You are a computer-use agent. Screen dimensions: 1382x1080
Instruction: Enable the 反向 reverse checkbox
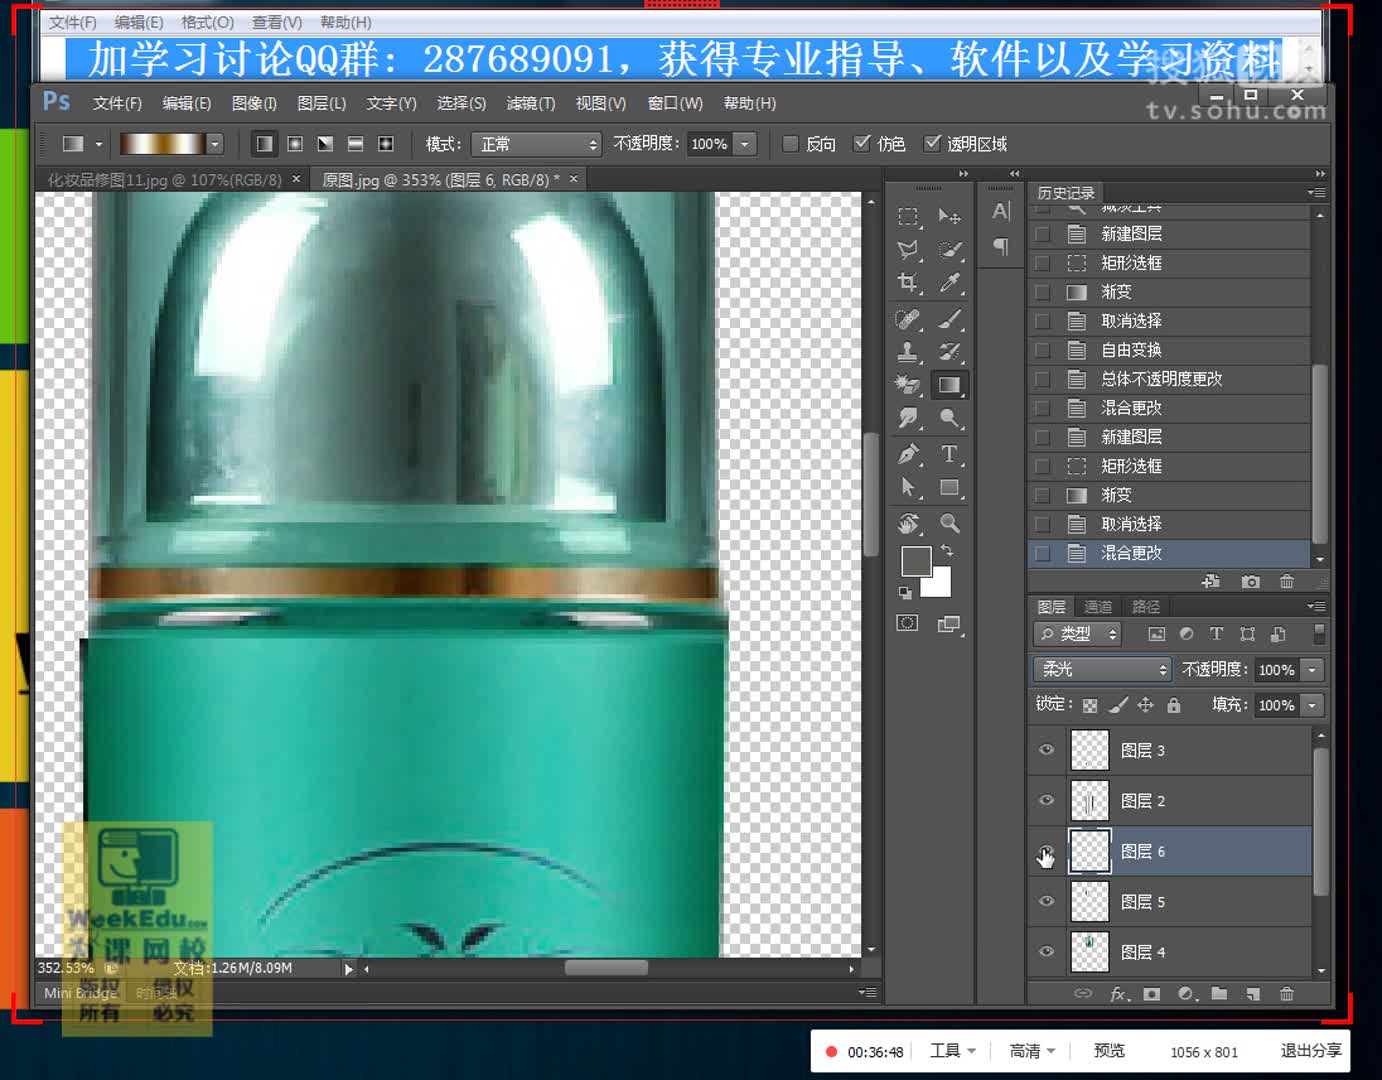point(790,144)
